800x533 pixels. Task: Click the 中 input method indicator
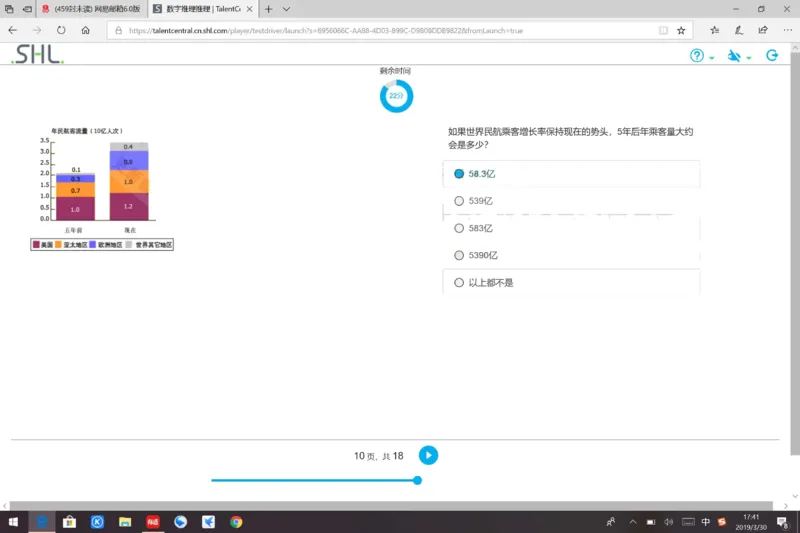706,522
